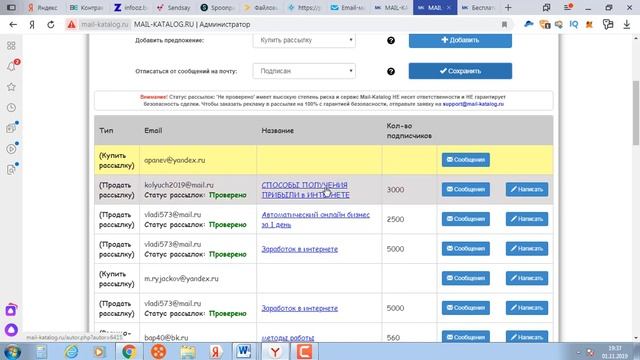
Task: Click "Написать" in the 2500 subscribers row
Action: point(527,219)
